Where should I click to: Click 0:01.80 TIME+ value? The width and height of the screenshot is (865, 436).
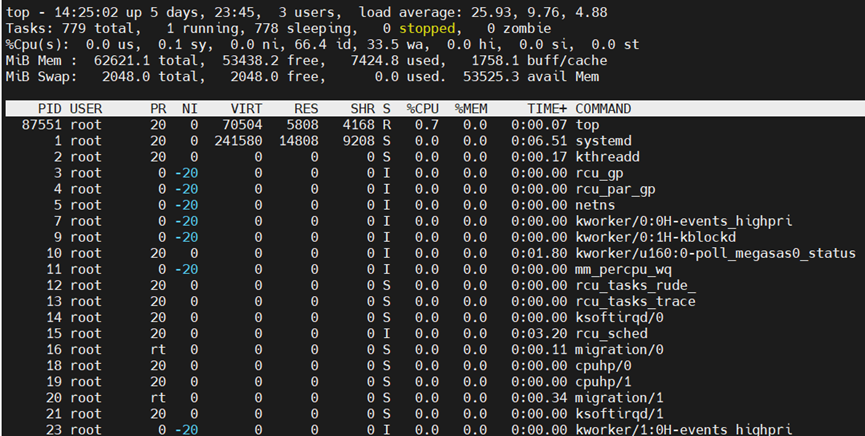pos(539,253)
